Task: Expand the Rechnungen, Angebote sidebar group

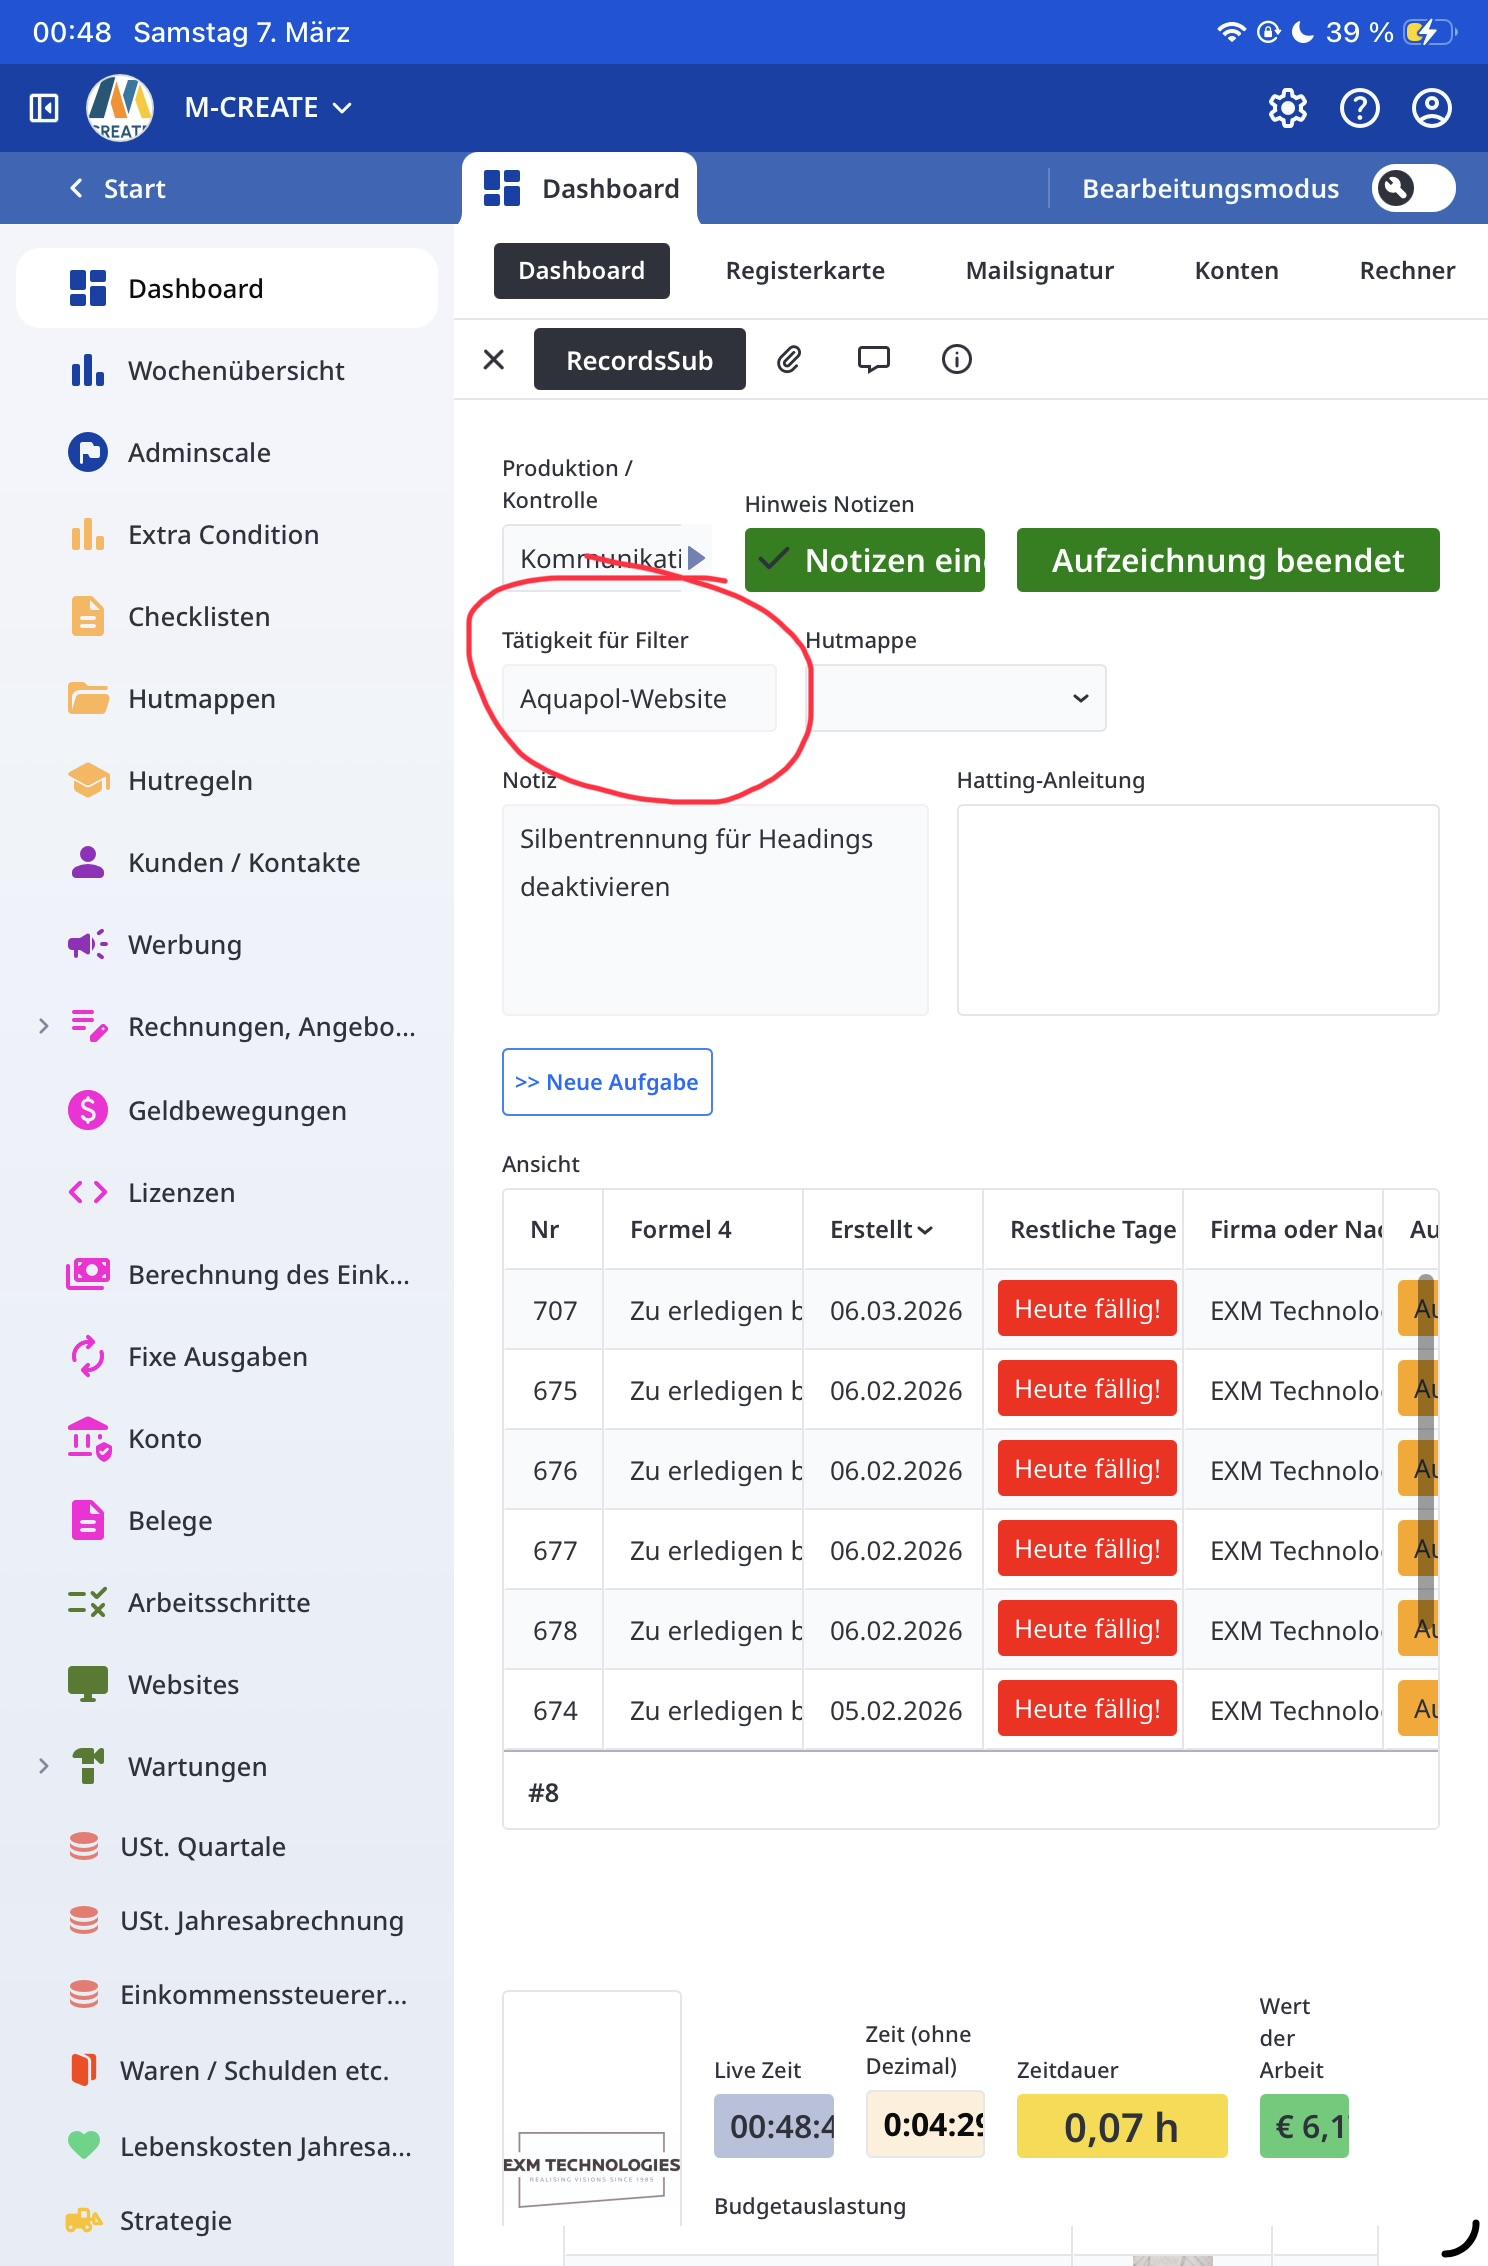Action: tap(43, 1026)
